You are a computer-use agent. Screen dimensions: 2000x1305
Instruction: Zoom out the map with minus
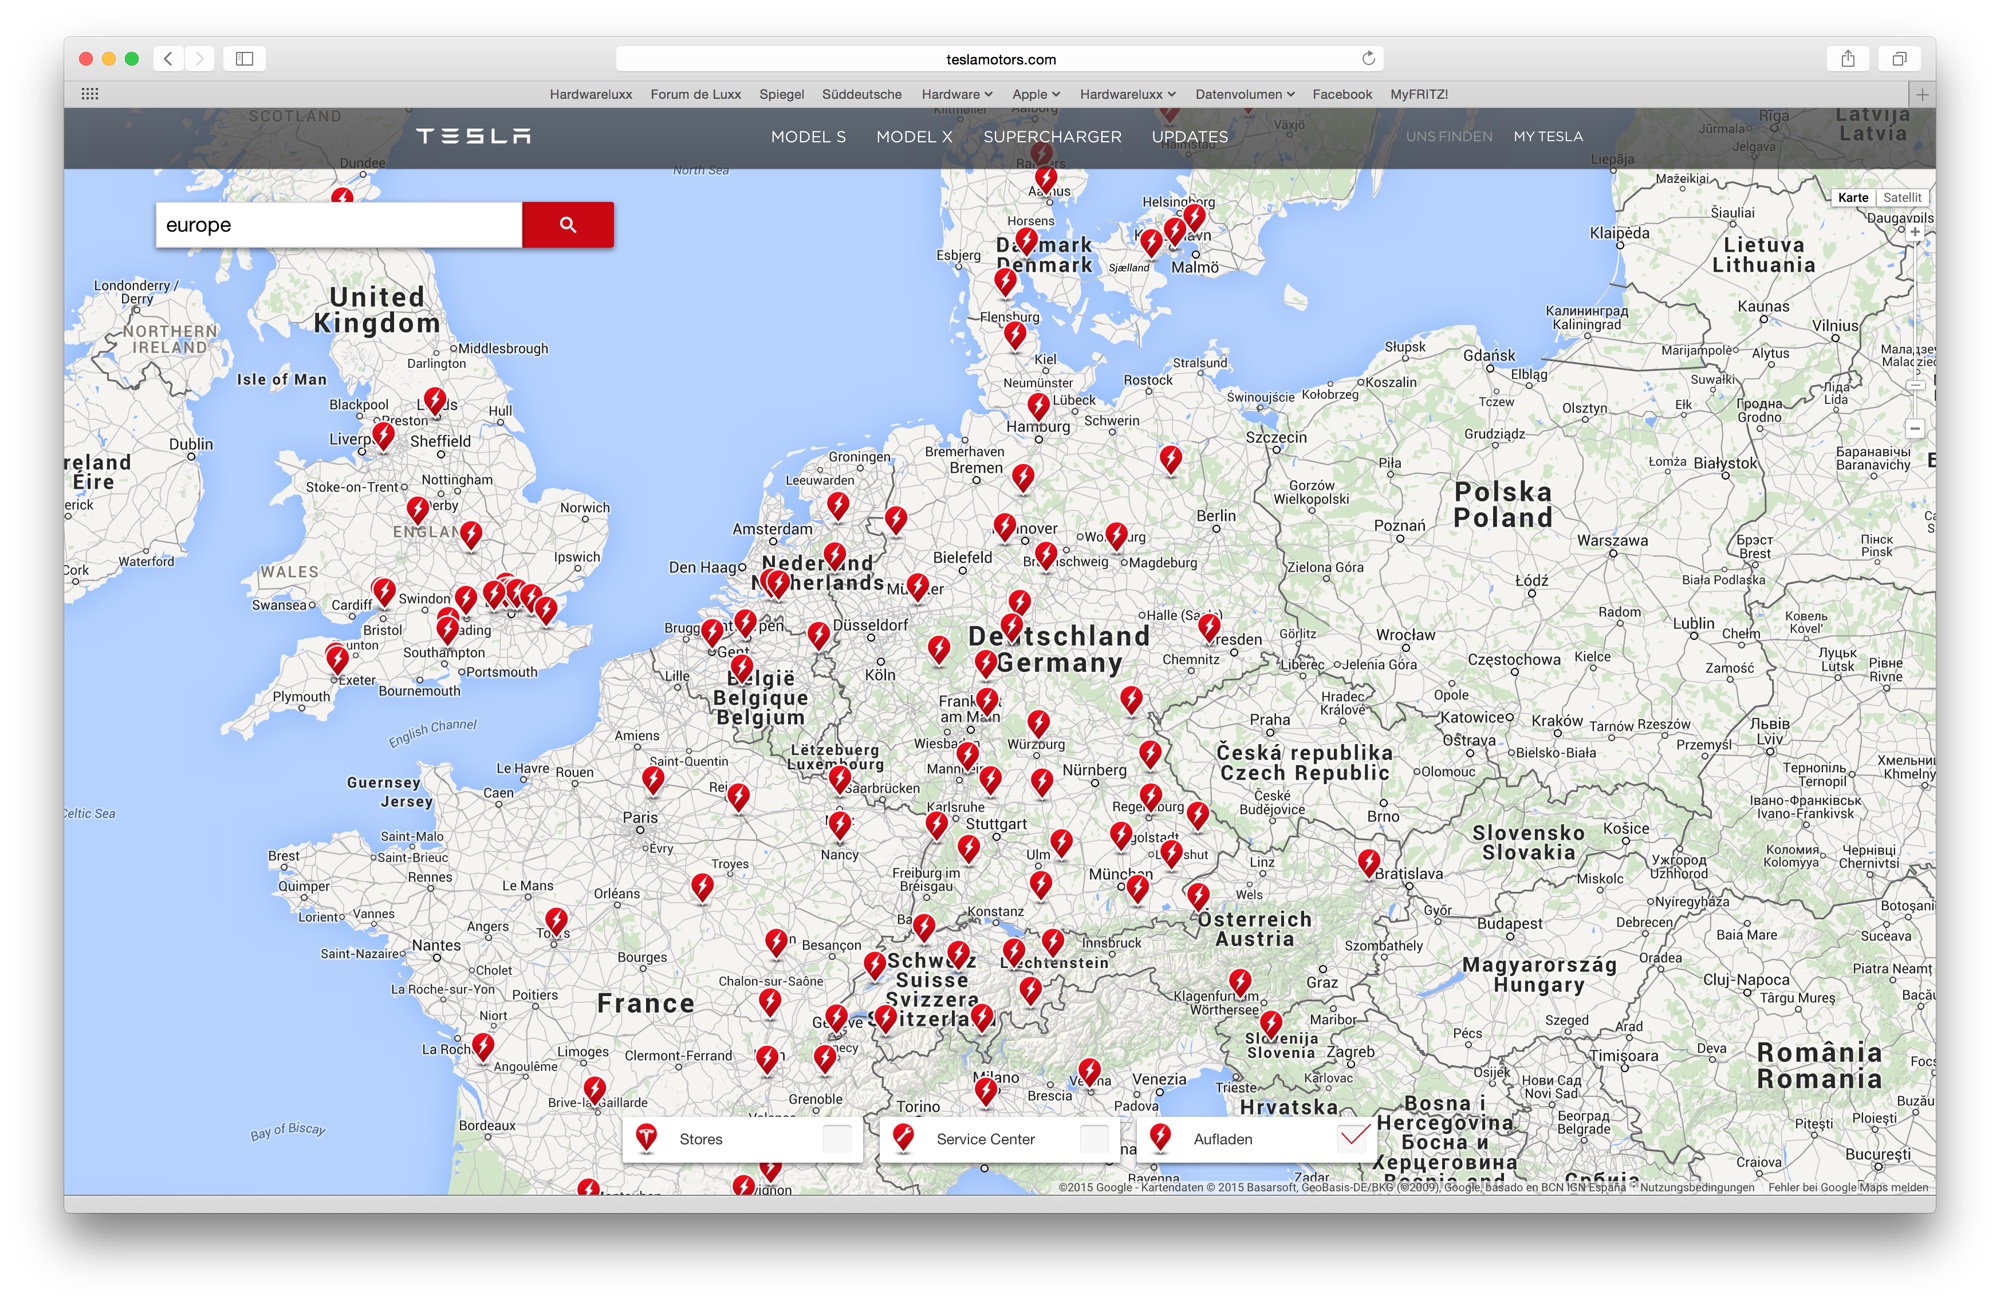[1915, 428]
